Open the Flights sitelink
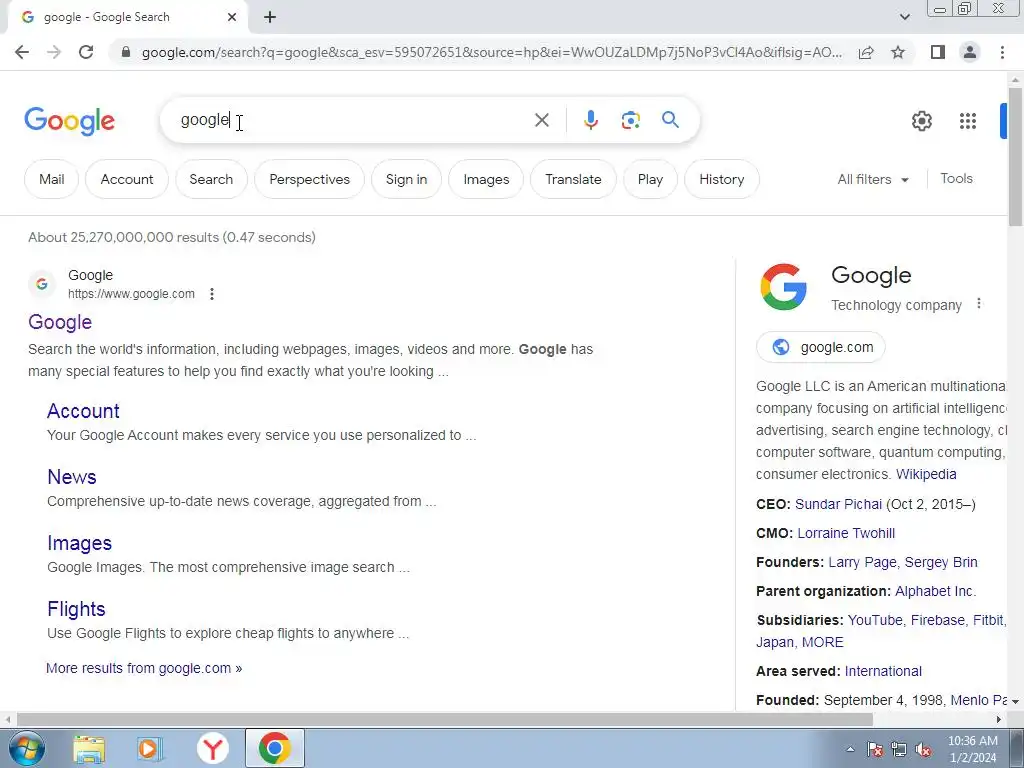The height and width of the screenshot is (768, 1024). click(x=76, y=609)
